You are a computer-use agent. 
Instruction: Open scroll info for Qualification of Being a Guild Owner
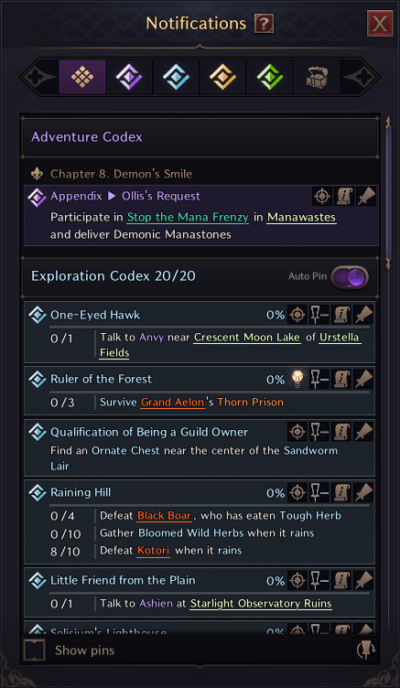pos(342,432)
